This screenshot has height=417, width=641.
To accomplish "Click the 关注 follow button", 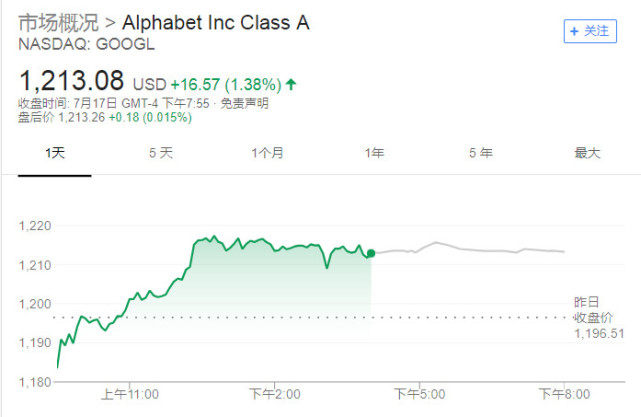I will coord(590,31).
